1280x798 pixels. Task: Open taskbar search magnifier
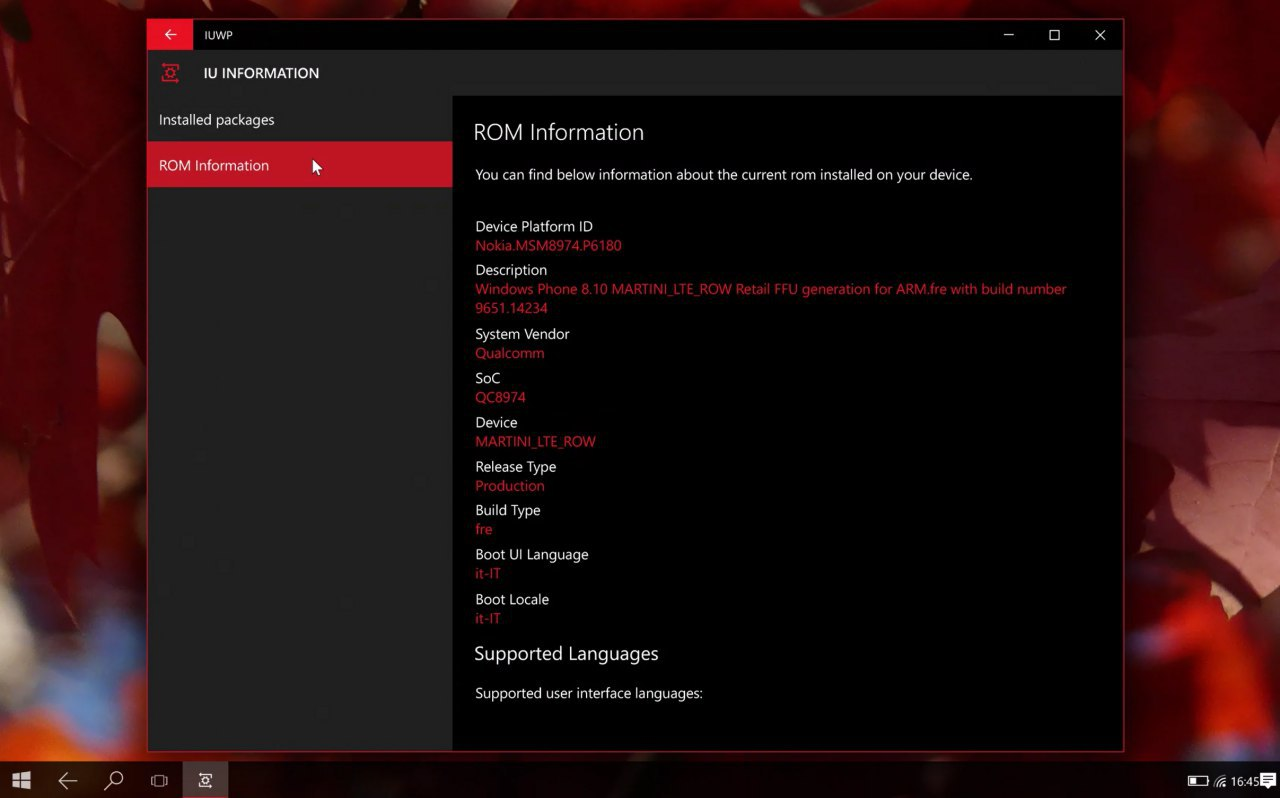click(x=114, y=780)
